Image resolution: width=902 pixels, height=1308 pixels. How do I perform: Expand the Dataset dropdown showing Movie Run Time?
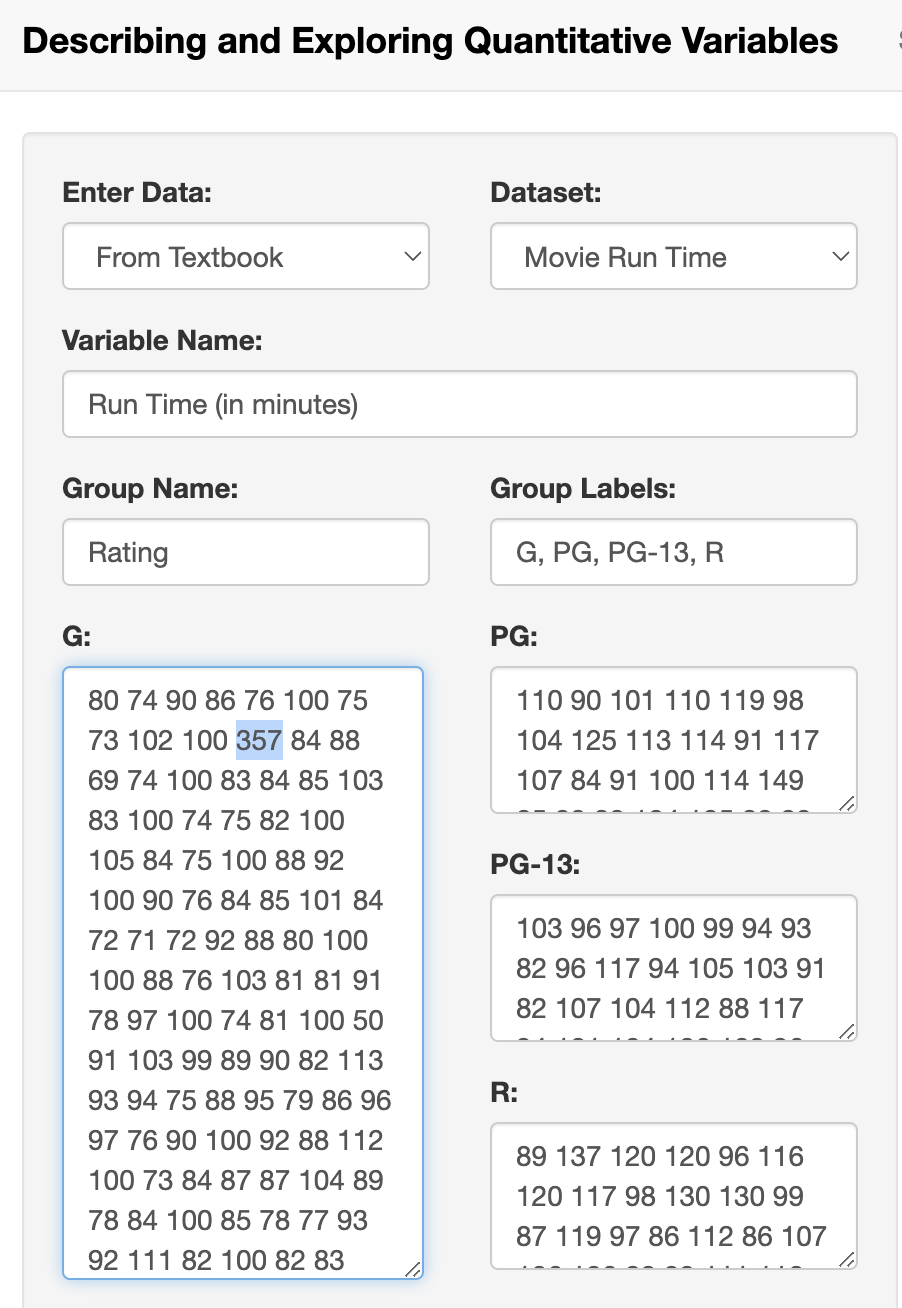point(673,257)
